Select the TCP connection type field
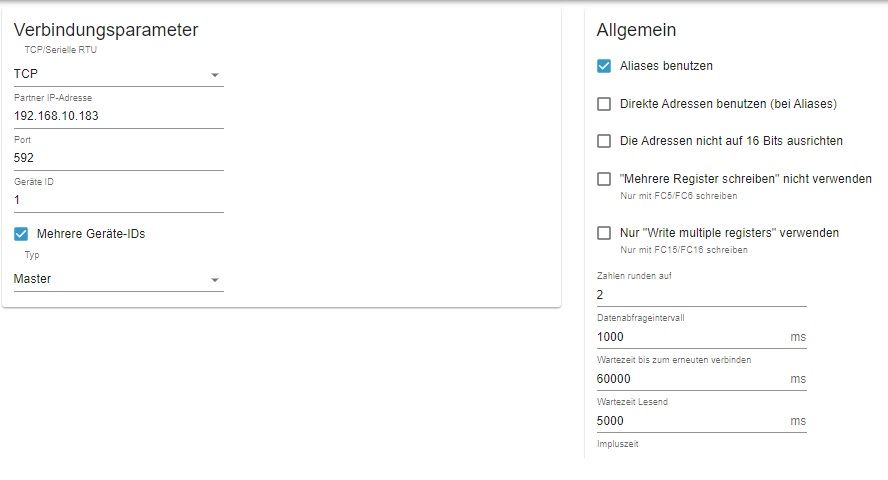The width and height of the screenshot is (888, 480). click(x=118, y=74)
